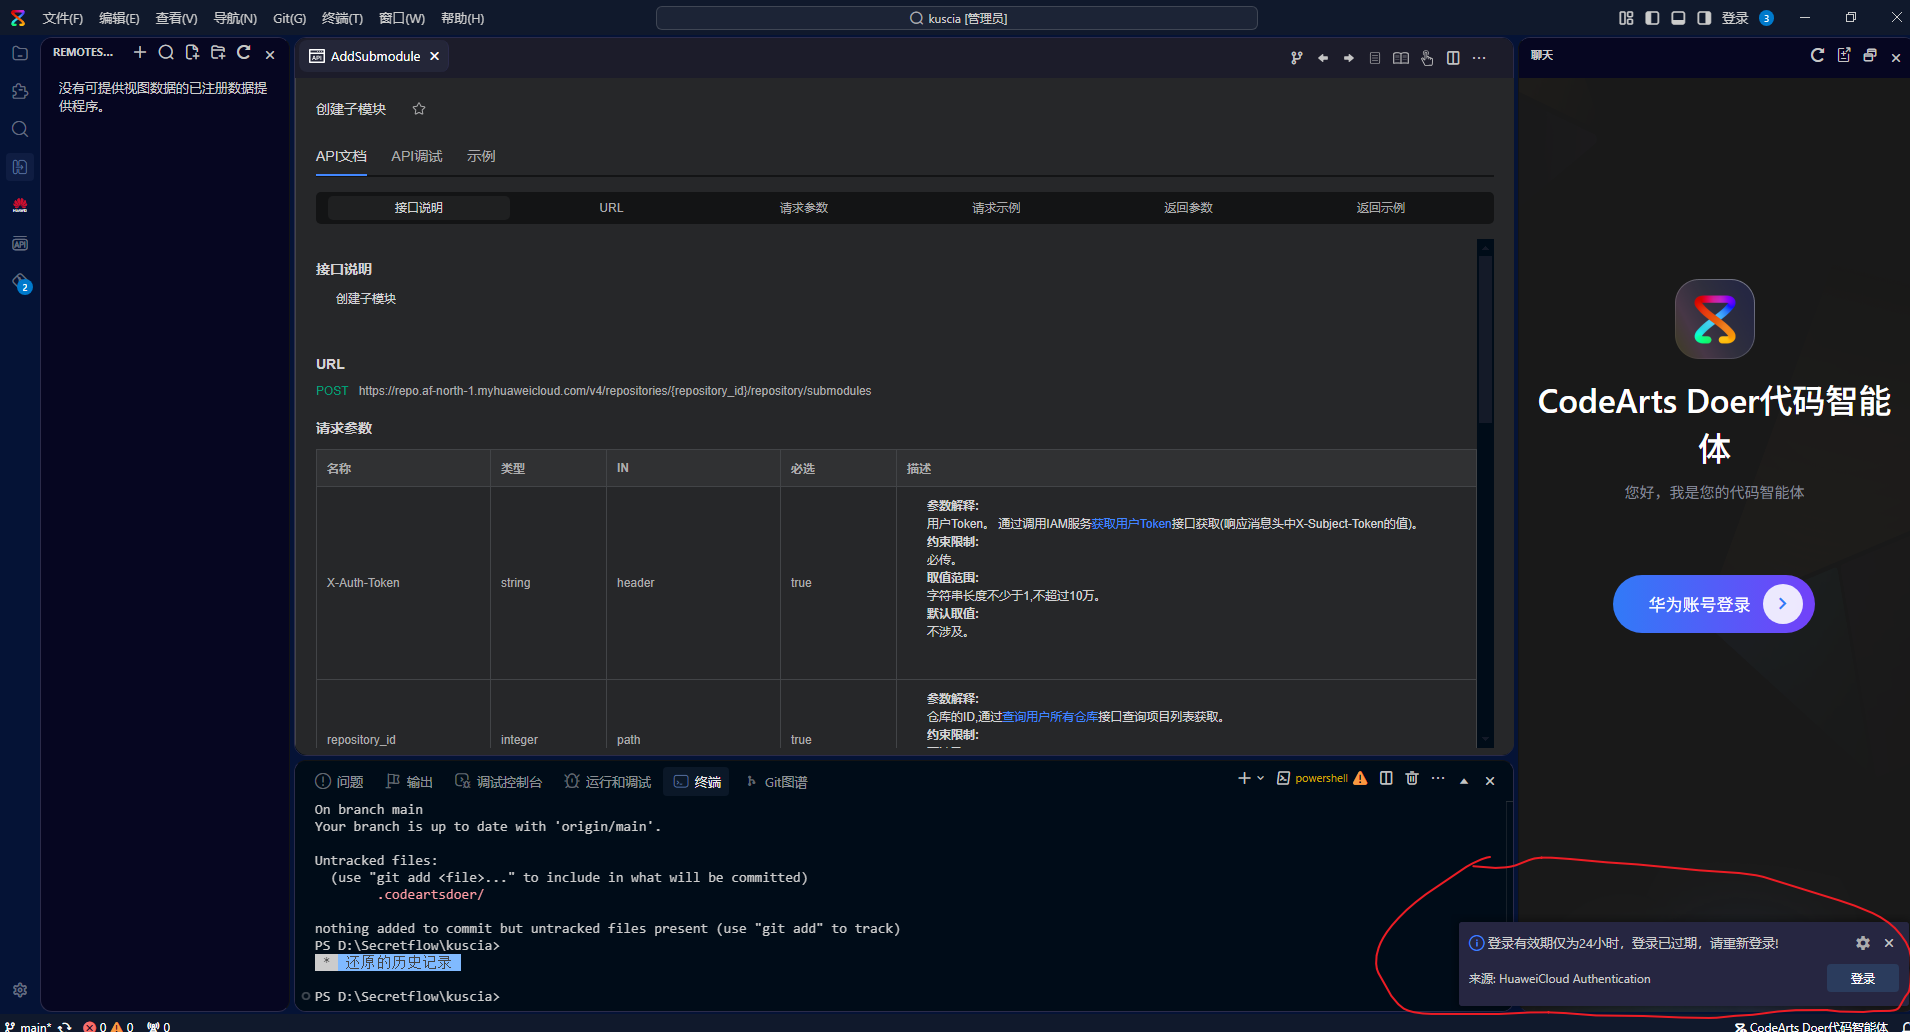Image resolution: width=1910 pixels, height=1032 pixels.
Task: Select the 请求示例 section tab
Action: (996, 207)
